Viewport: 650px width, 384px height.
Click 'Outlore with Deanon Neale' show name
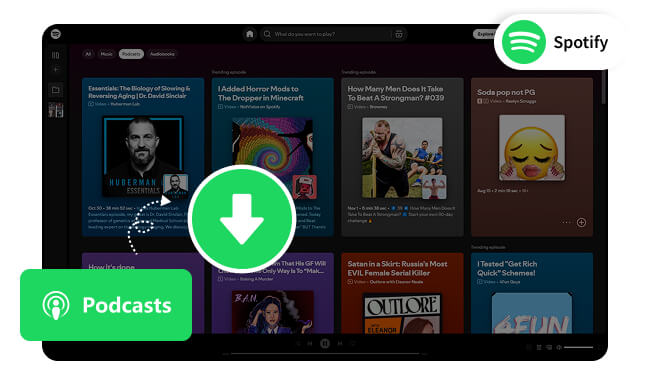click(x=396, y=282)
